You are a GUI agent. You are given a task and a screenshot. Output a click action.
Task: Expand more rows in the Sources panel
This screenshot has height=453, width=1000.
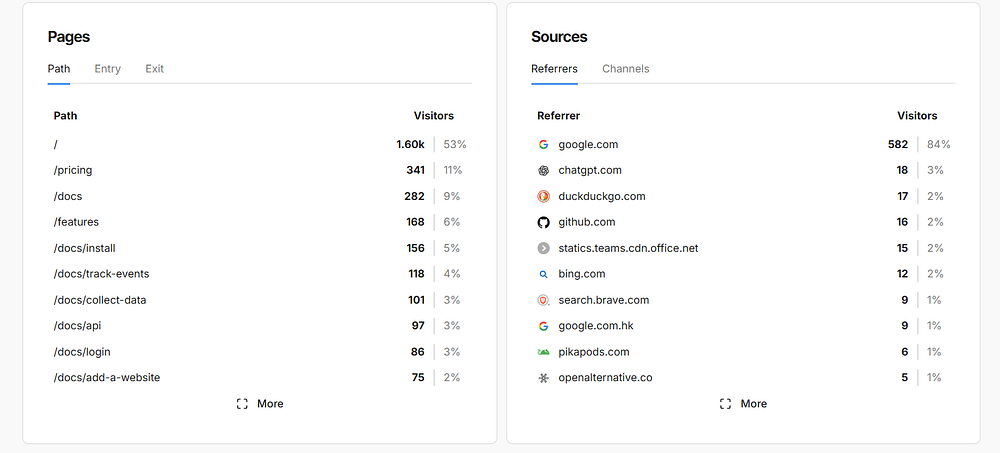coord(744,404)
